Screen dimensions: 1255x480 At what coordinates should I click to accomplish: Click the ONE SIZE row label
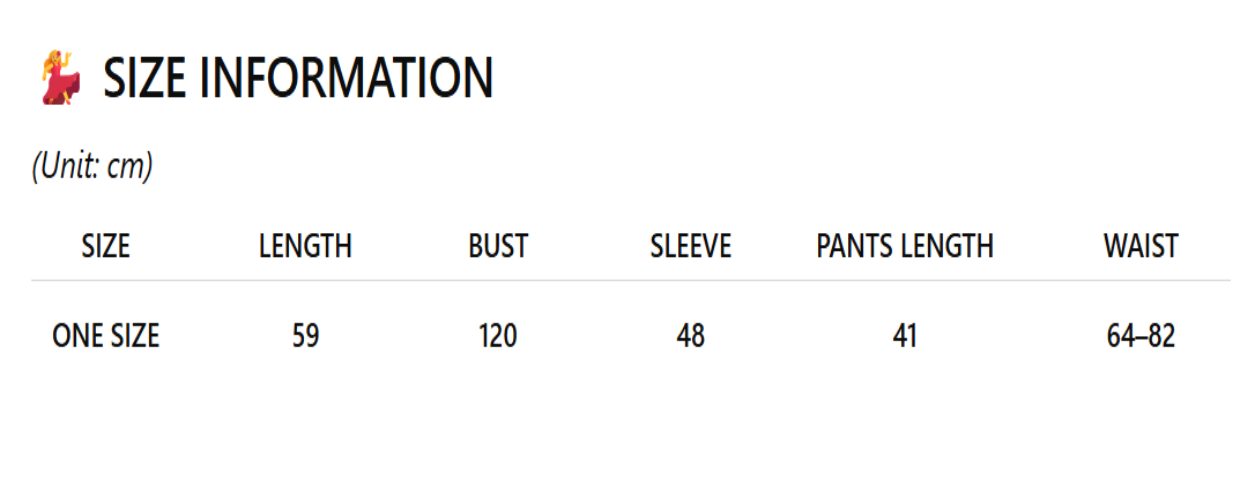coord(106,336)
